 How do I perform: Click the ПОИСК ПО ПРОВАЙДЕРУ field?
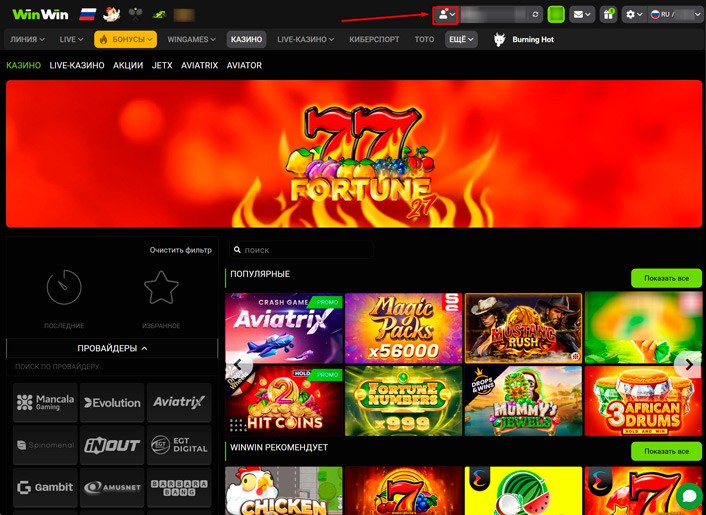point(112,366)
